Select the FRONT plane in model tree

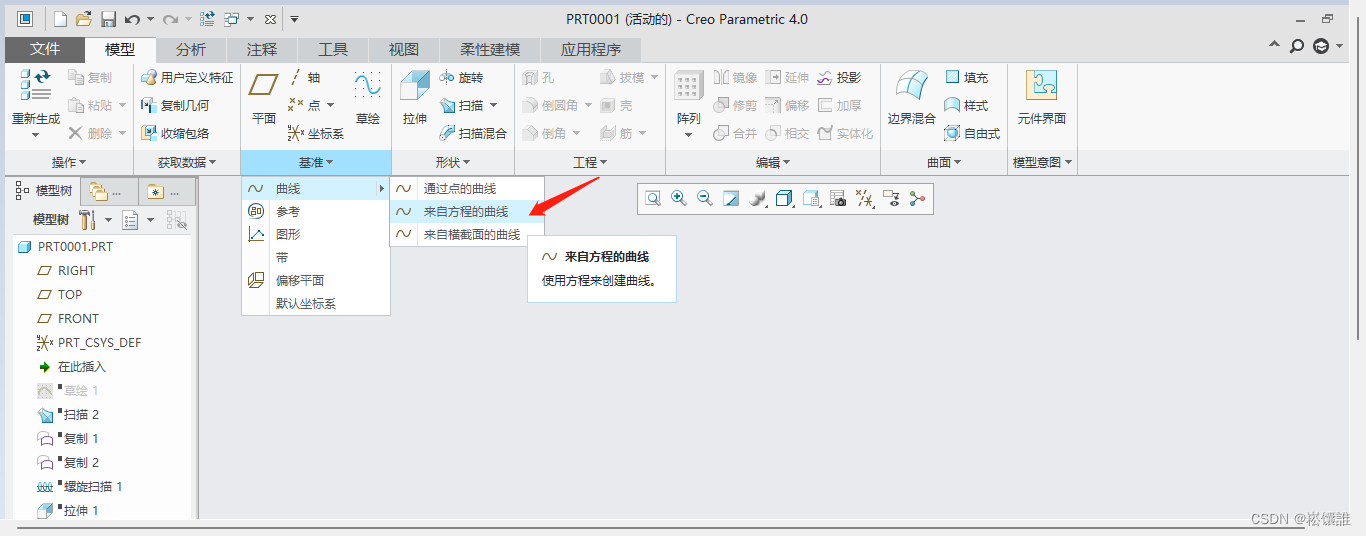tap(78, 319)
